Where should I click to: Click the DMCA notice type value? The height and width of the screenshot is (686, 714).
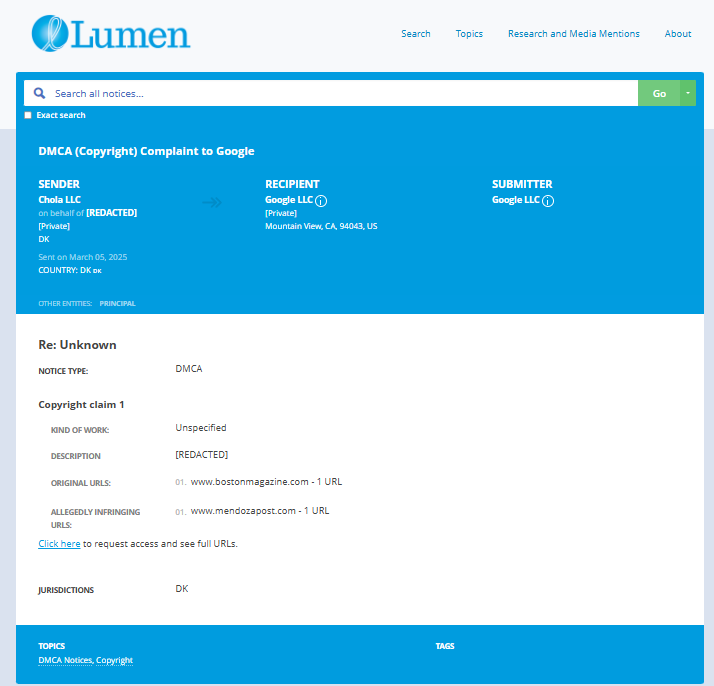click(x=189, y=369)
